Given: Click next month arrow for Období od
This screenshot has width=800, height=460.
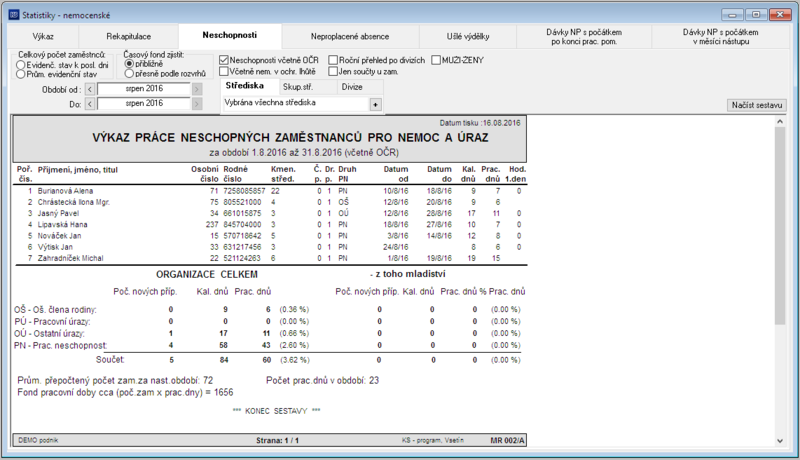Looking at the screenshot, I should 197,89.
